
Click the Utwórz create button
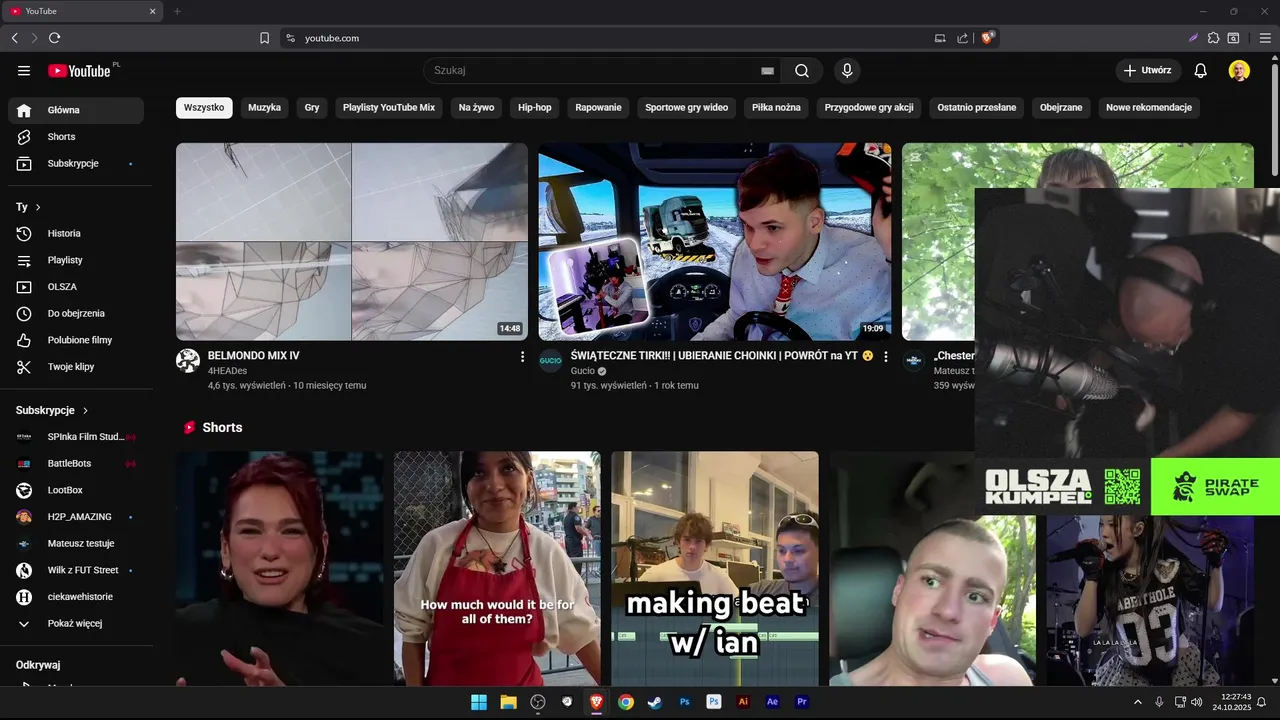pos(1148,71)
